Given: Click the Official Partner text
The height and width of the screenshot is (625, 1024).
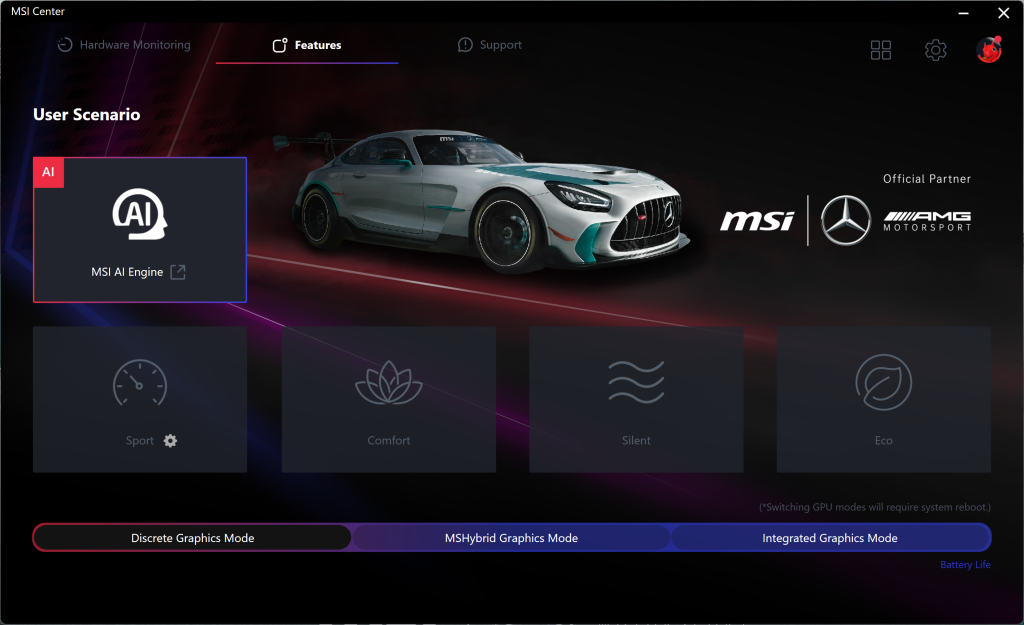Looking at the screenshot, I should 927,179.
